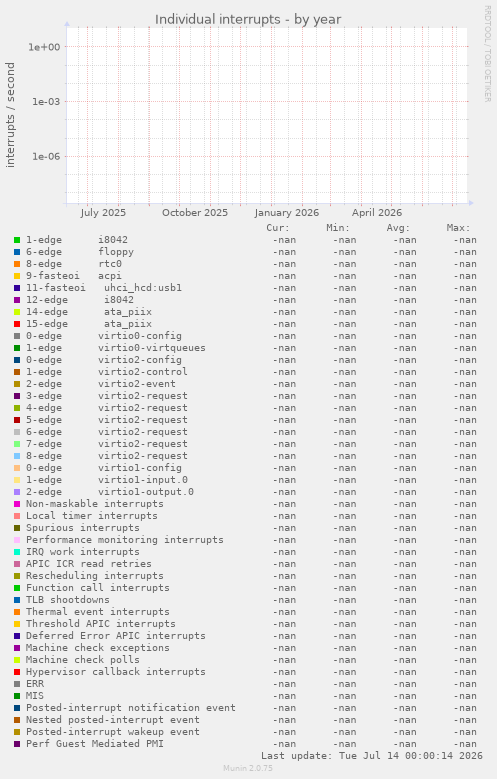The image size is (497, 779).
Task: Click the January 2026 axis label
Action: pos(287,213)
